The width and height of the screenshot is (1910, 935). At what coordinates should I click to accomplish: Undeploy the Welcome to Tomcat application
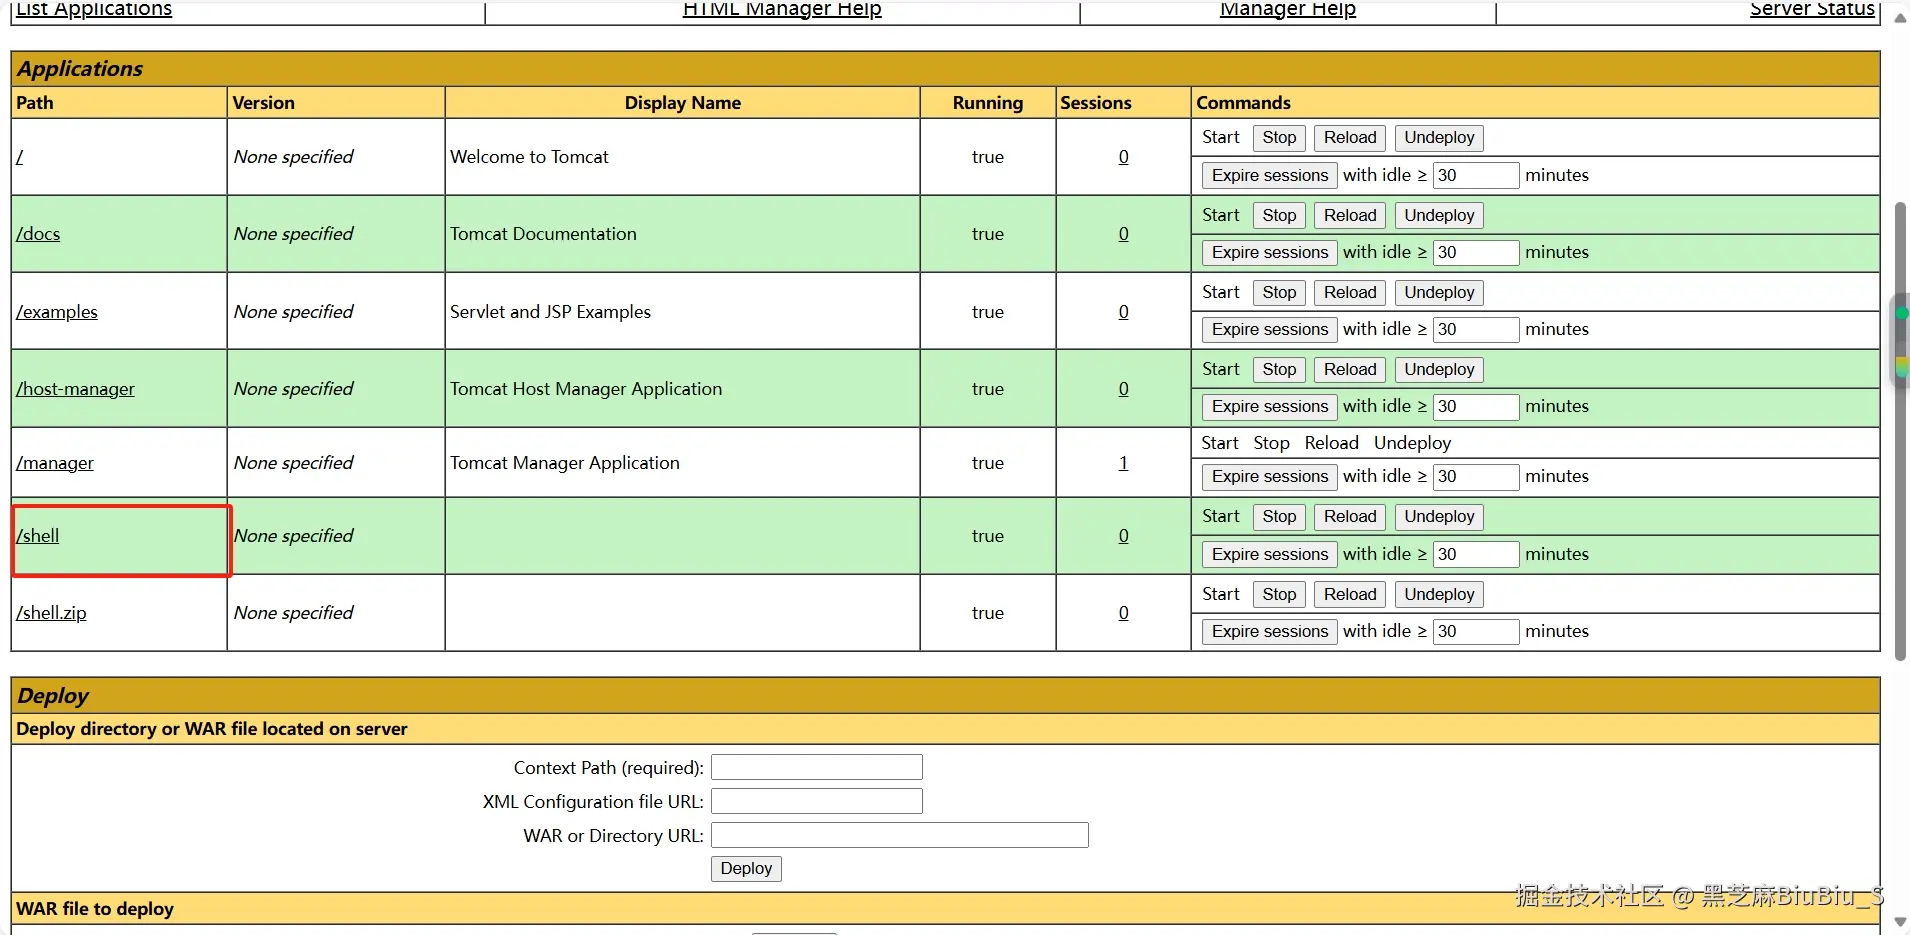(x=1439, y=138)
